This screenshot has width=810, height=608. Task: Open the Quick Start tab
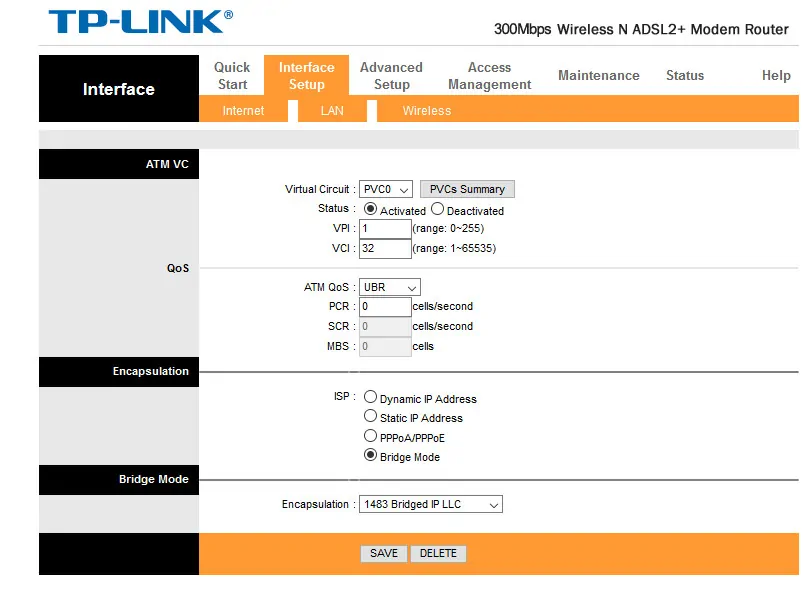tap(232, 75)
